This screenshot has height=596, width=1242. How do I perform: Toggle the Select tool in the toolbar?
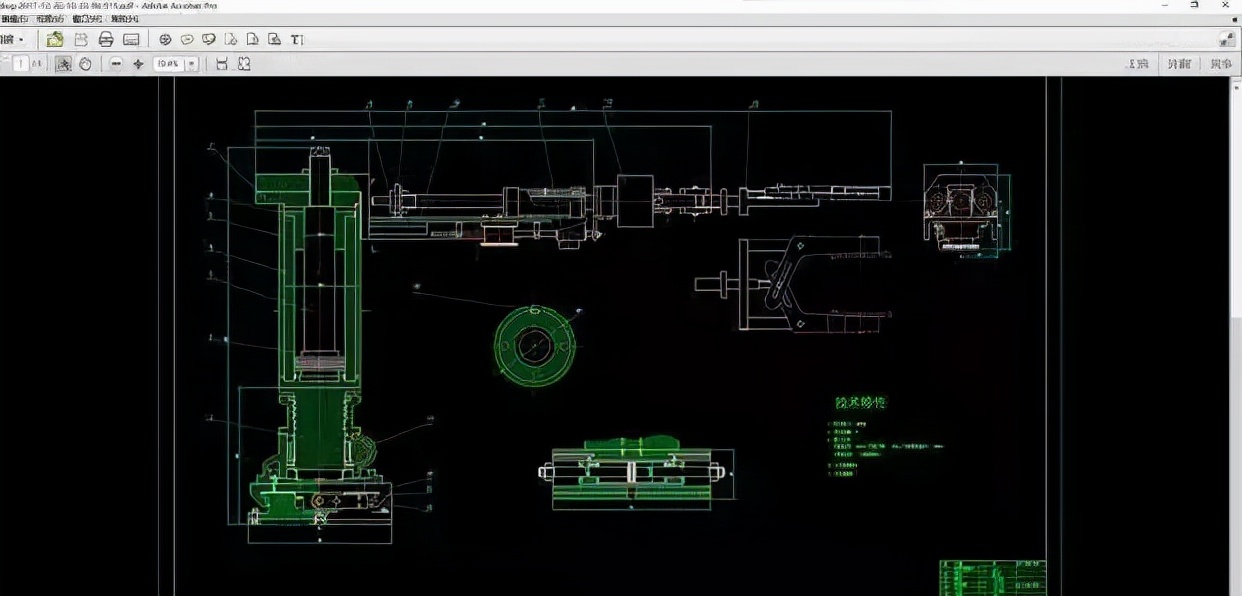tap(63, 64)
